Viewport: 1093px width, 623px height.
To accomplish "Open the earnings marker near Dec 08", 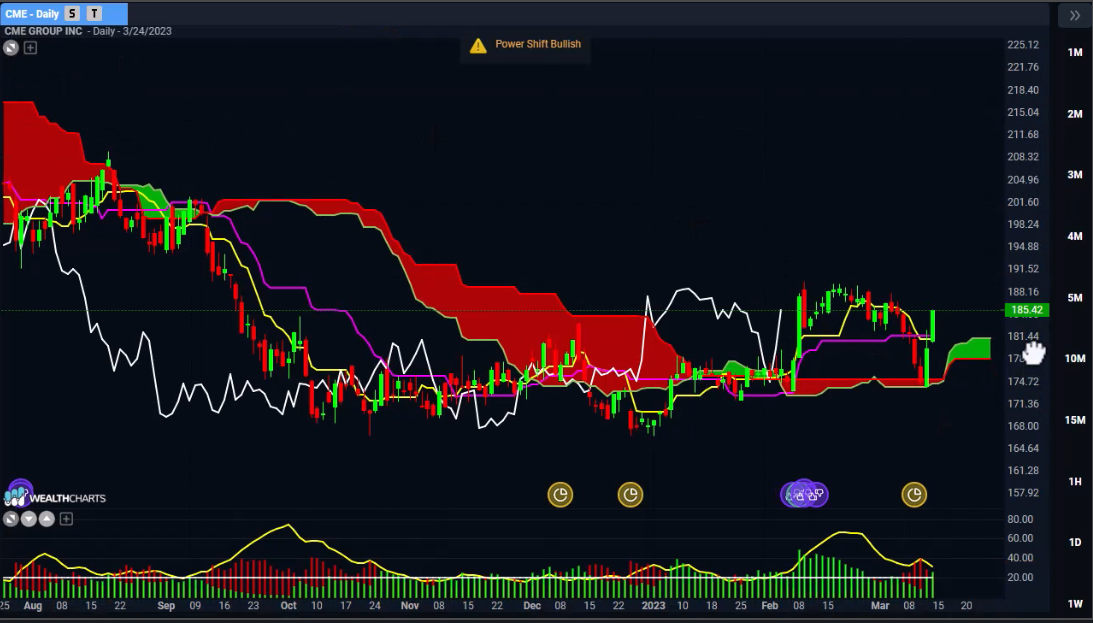I will tap(560, 495).
